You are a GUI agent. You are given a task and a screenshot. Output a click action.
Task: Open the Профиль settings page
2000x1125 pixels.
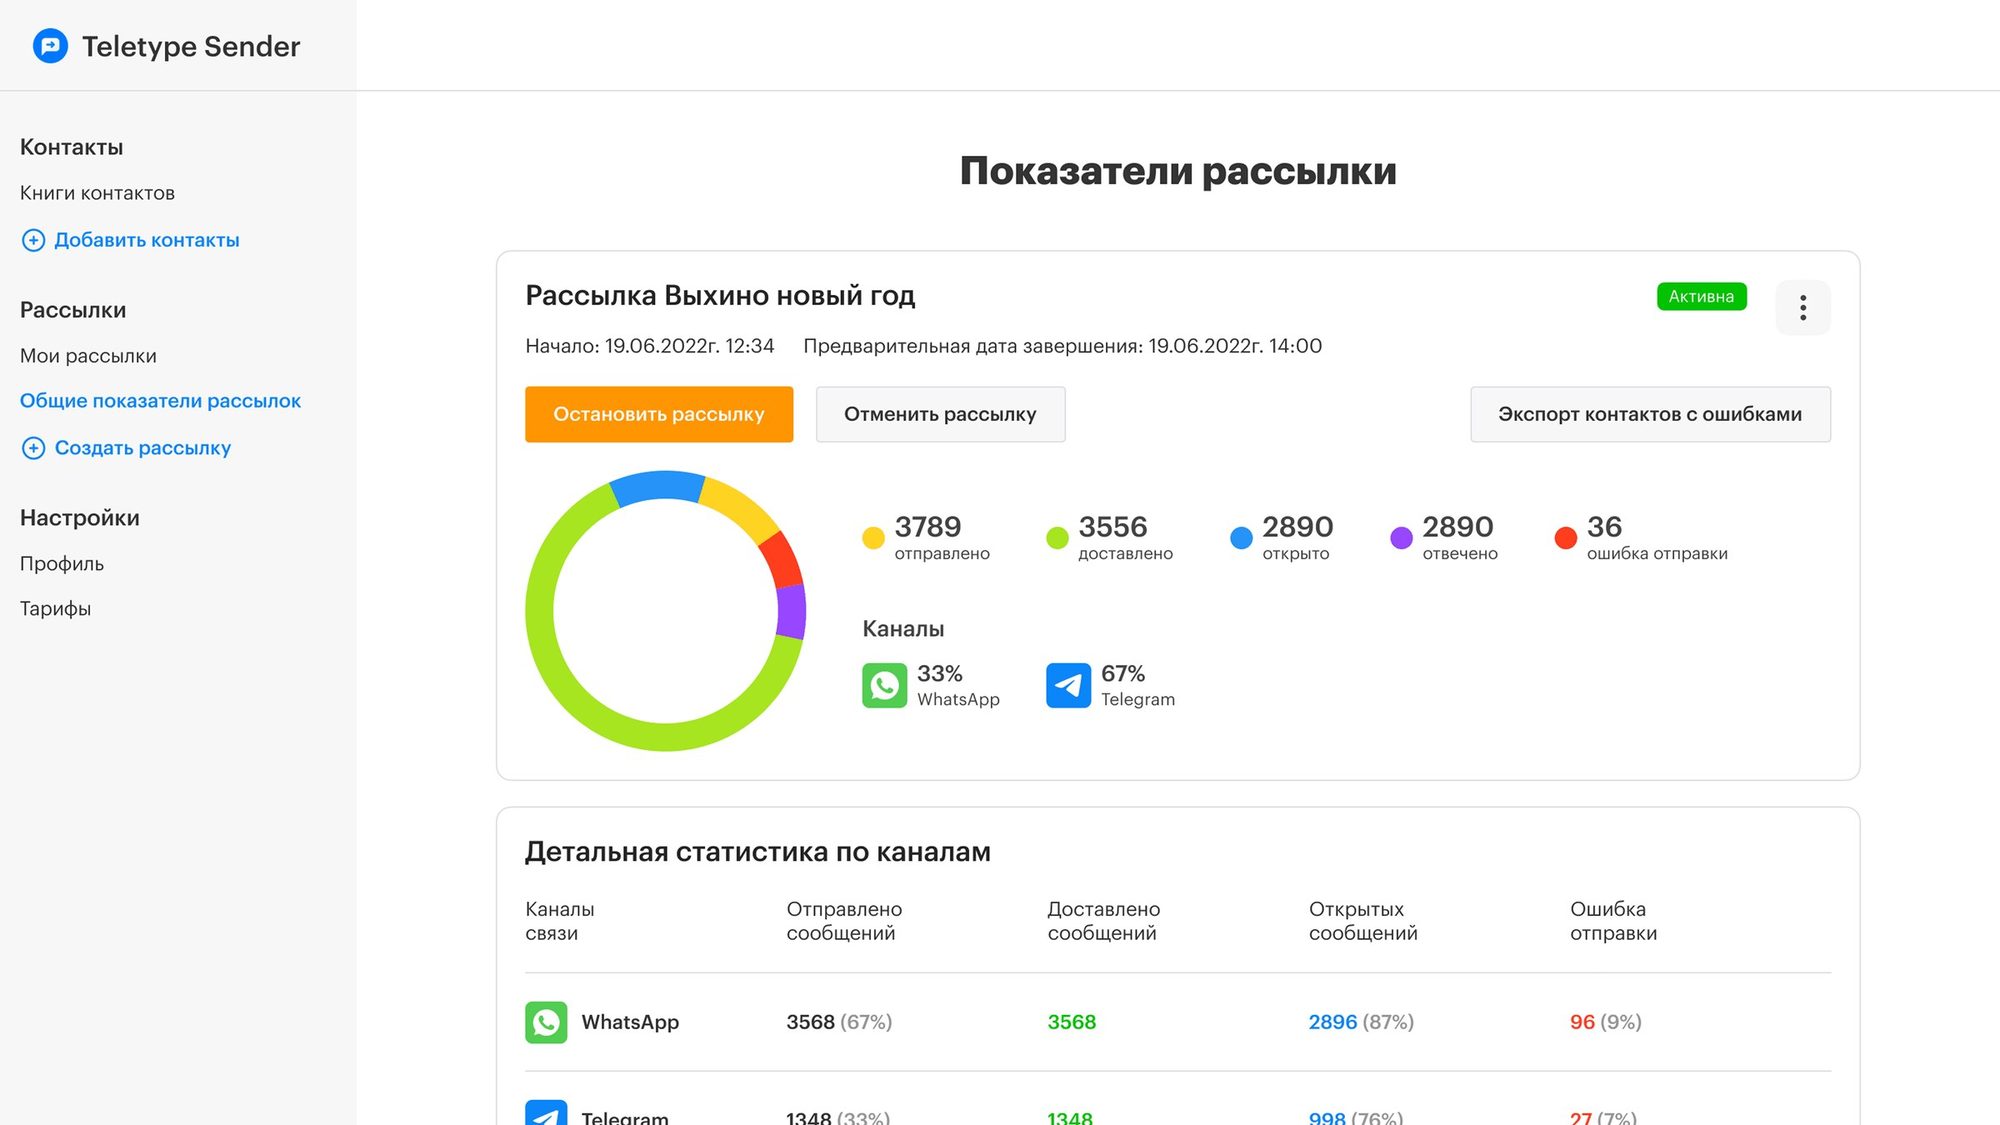coord(62,564)
